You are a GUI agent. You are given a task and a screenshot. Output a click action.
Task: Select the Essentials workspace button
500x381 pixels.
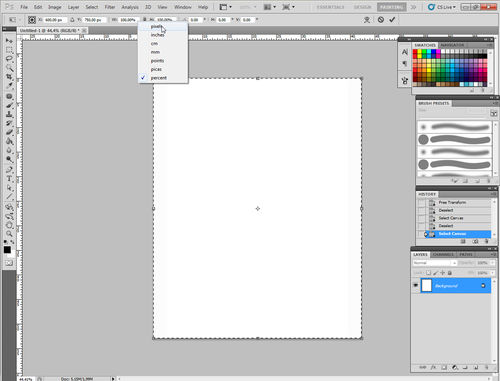pos(330,7)
